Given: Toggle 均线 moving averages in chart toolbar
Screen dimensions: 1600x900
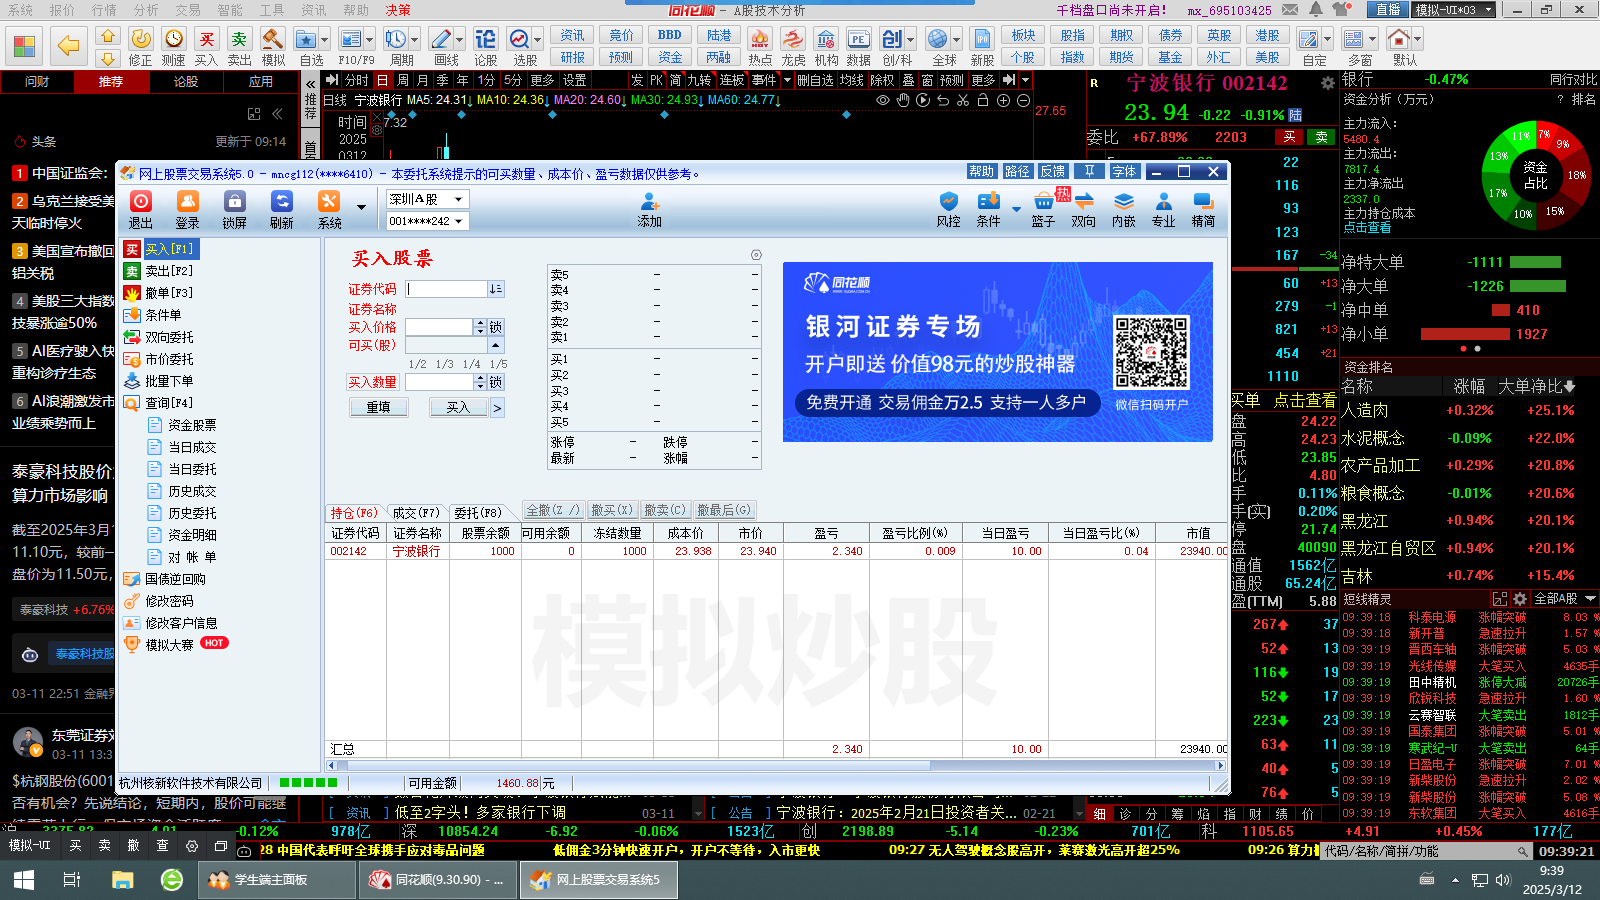Looking at the screenshot, I should click(x=852, y=80).
